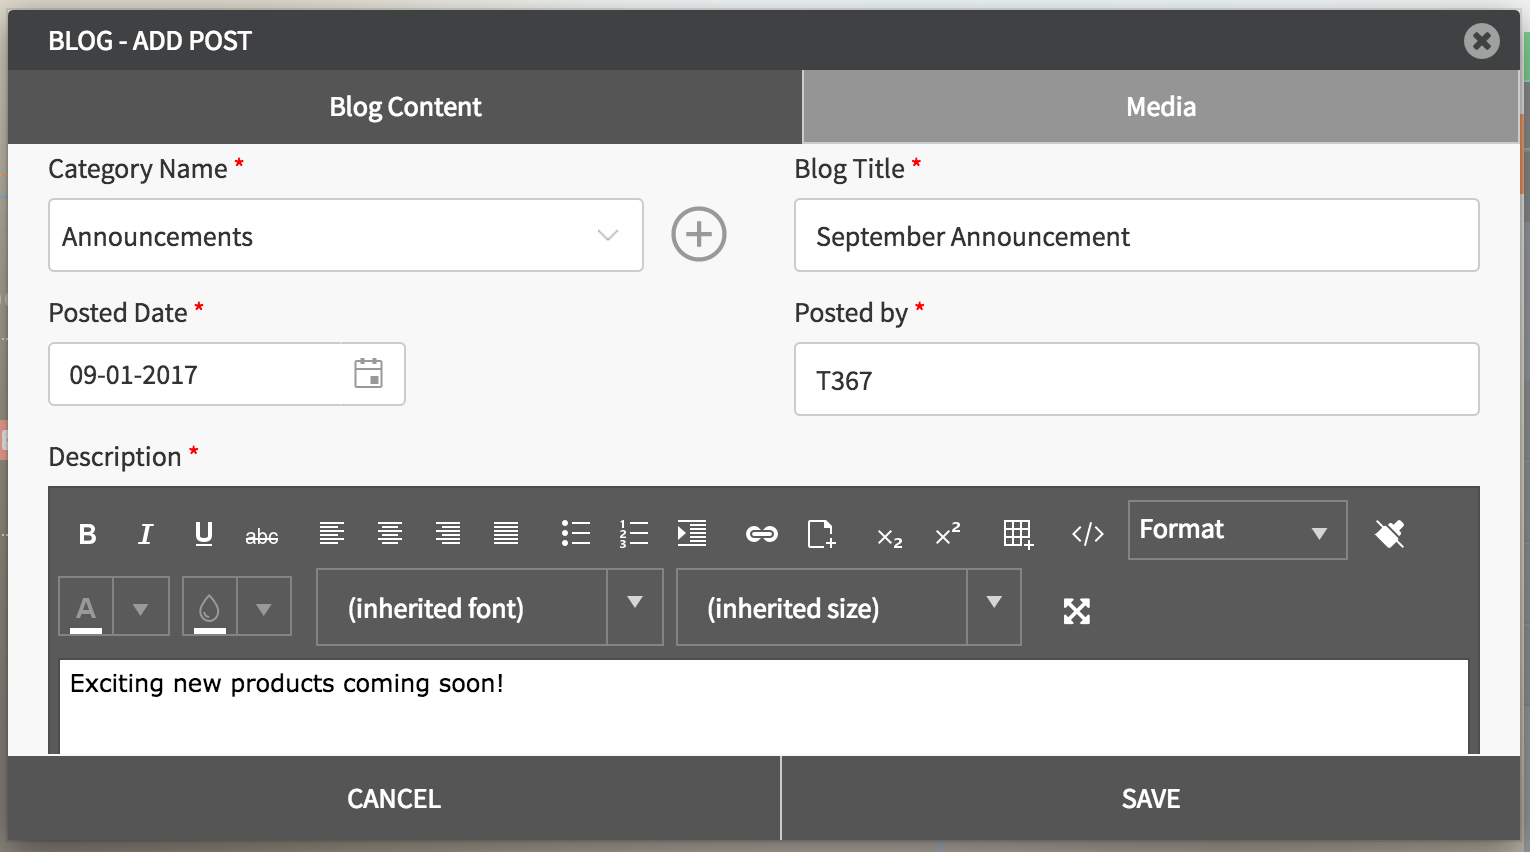Image resolution: width=1530 pixels, height=852 pixels.
Task: Toggle underline text formatting
Action: pos(204,534)
